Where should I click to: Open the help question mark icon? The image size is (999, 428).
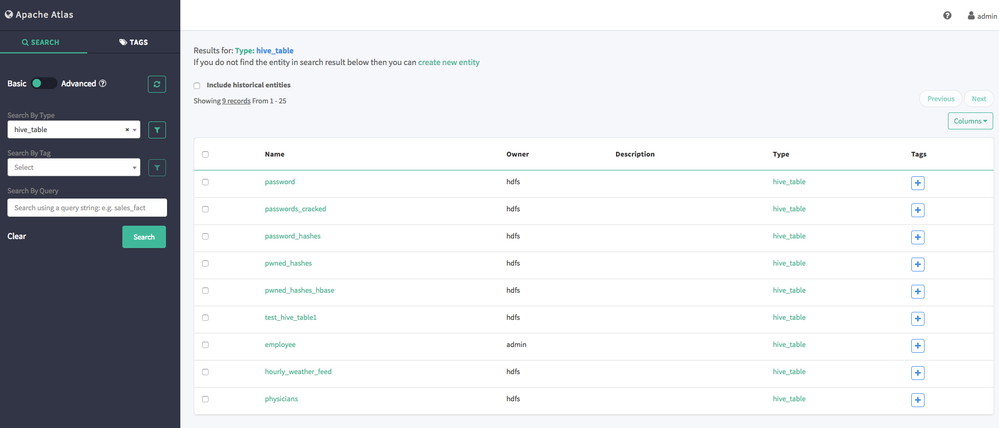click(947, 16)
